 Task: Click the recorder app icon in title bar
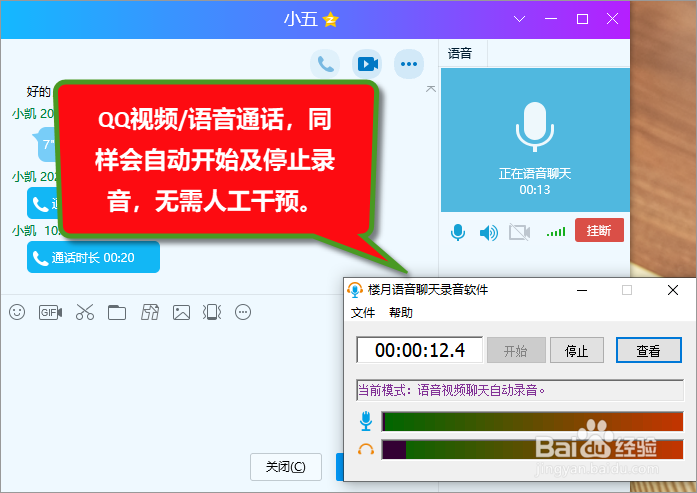point(355,290)
